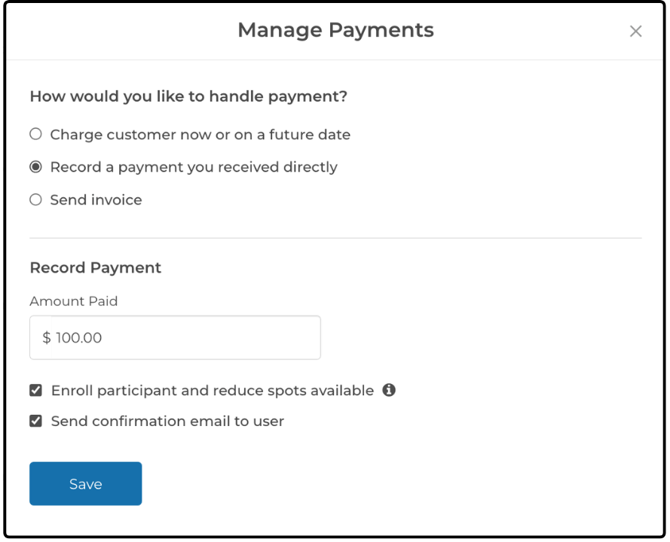Click the dollar sign in the amount field
Screen dimensions: 670x542
[47, 338]
